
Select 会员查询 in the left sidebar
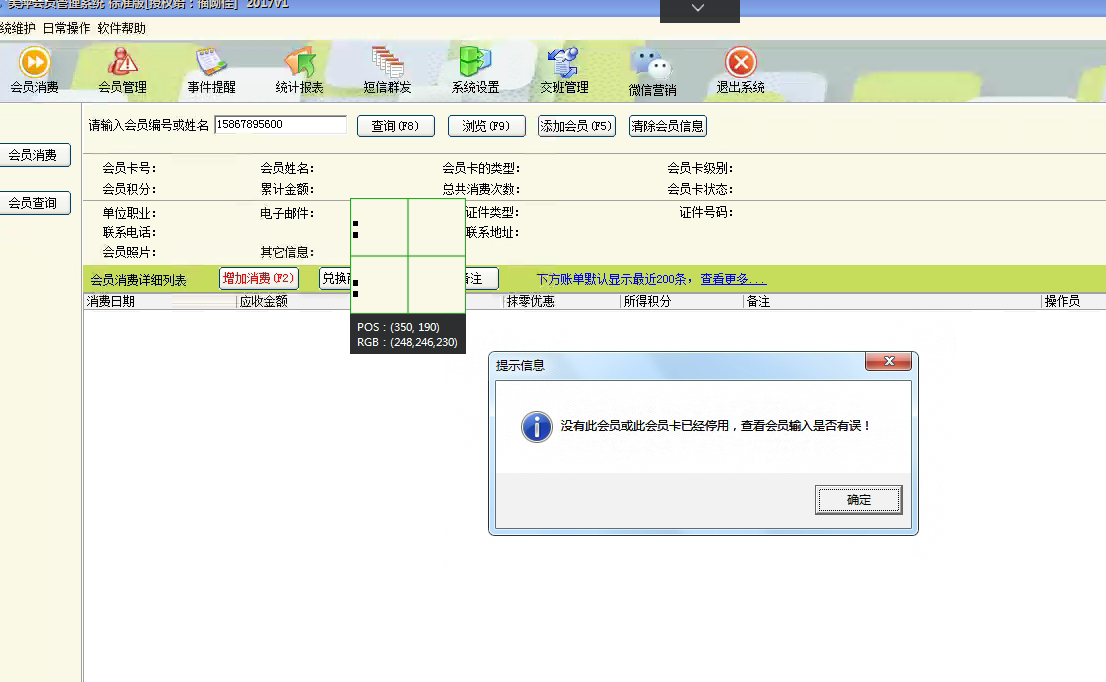pos(33,203)
